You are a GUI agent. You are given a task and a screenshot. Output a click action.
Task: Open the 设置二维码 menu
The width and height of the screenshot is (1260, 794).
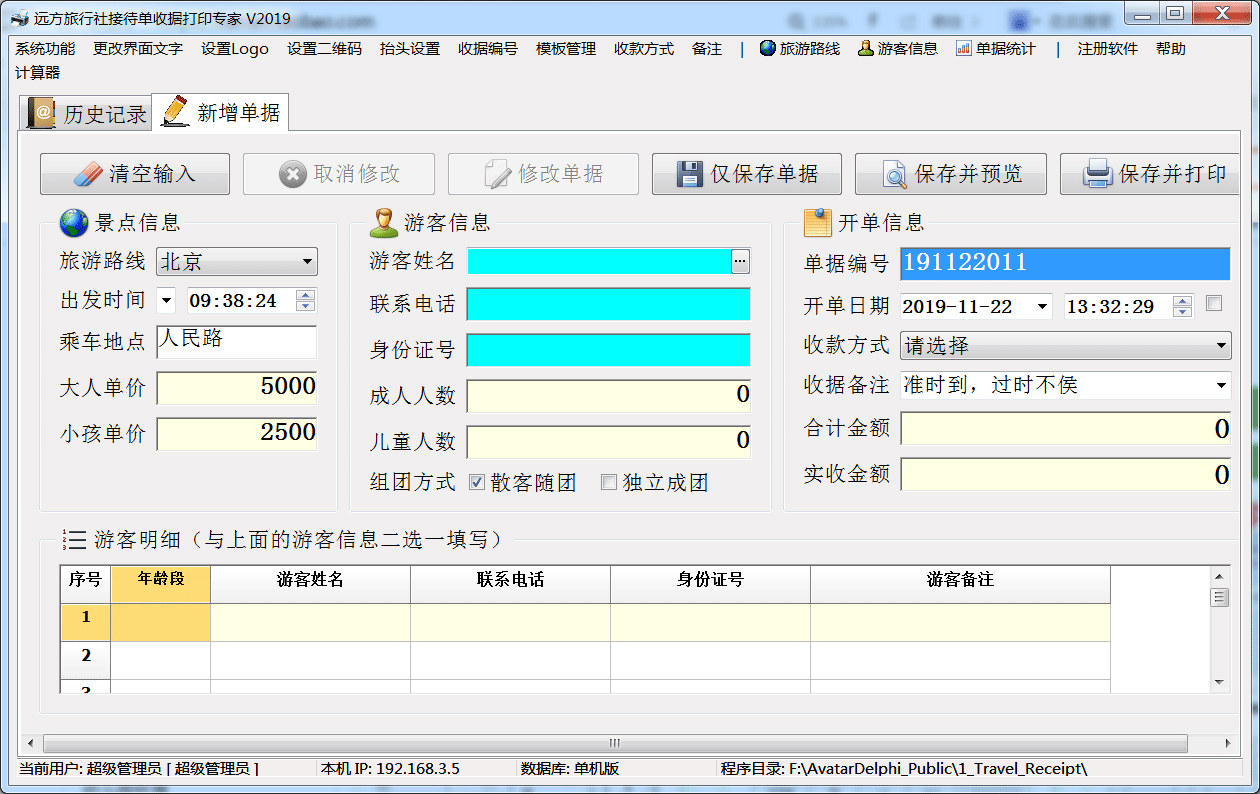tap(324, 48)
